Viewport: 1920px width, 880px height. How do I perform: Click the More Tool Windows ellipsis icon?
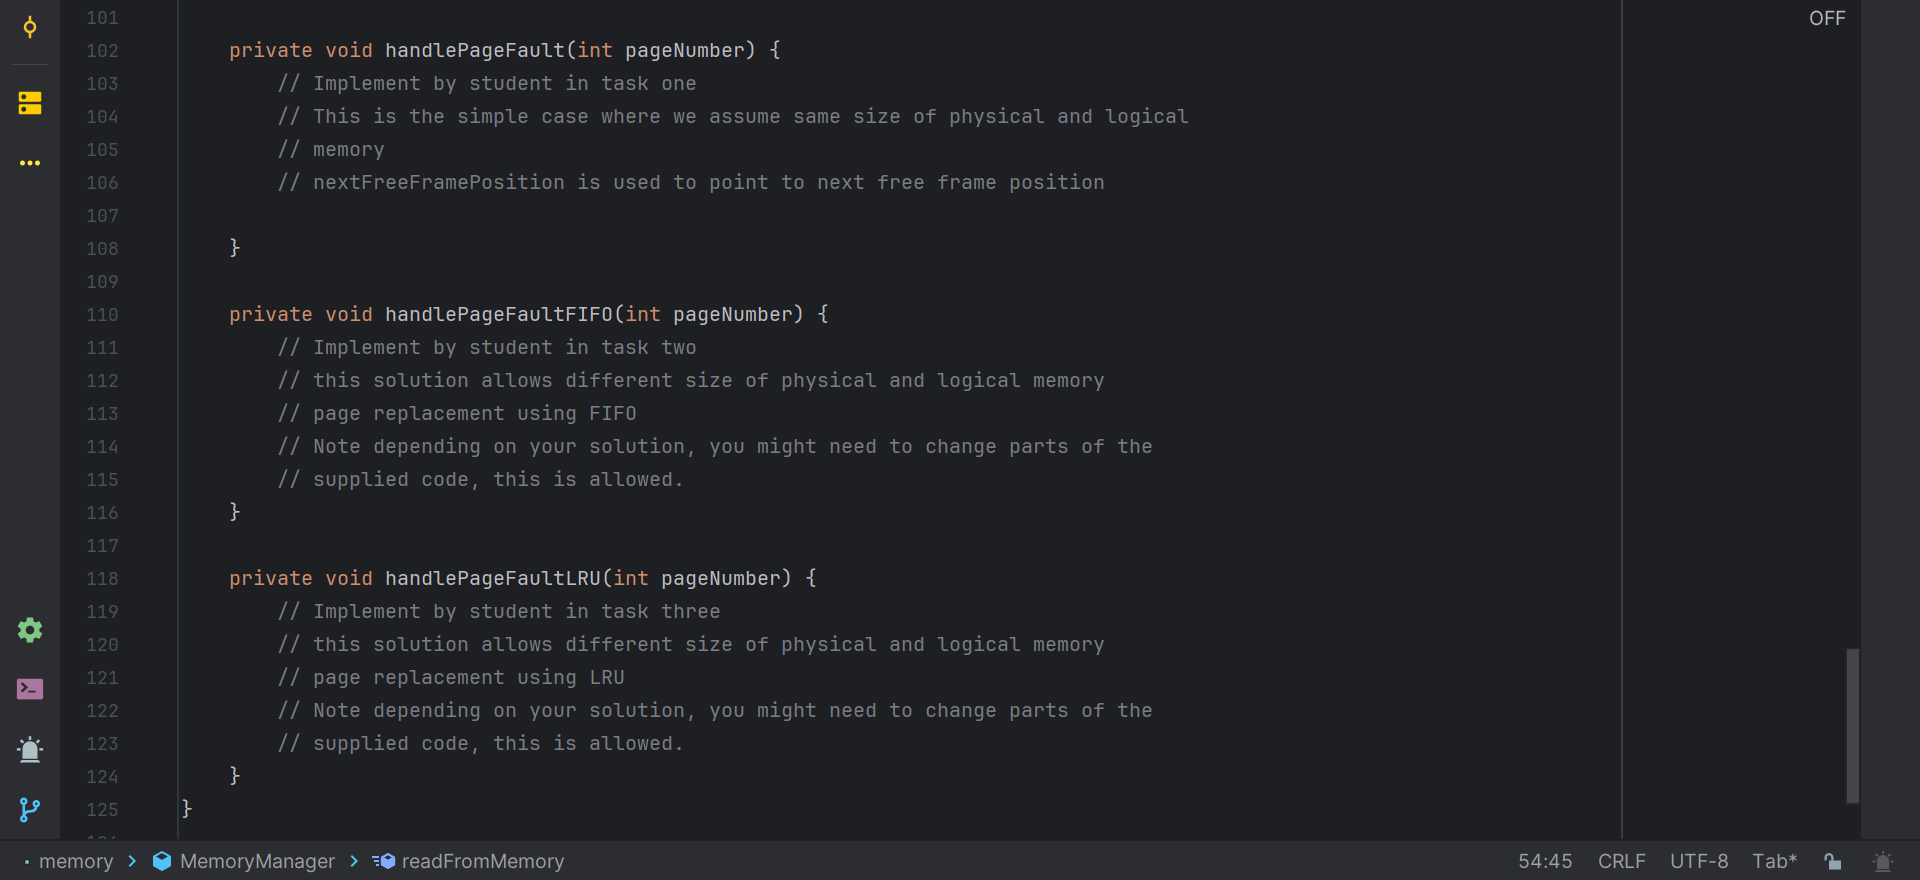click(x=29, y=163)
